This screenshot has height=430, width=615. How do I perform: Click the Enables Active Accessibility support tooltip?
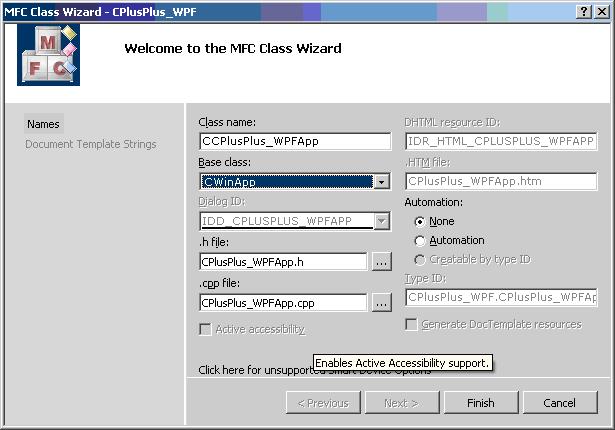coord(403,363)
